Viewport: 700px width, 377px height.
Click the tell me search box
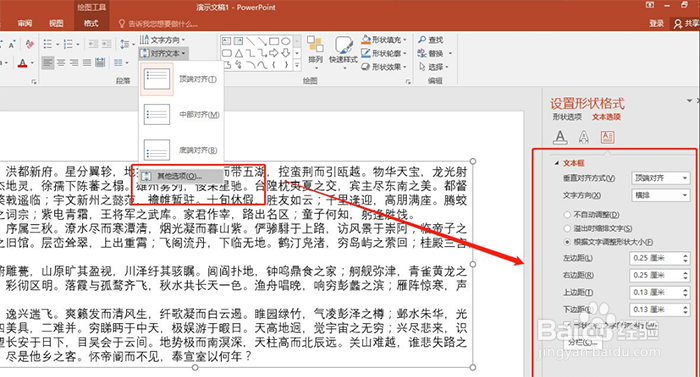158,24
